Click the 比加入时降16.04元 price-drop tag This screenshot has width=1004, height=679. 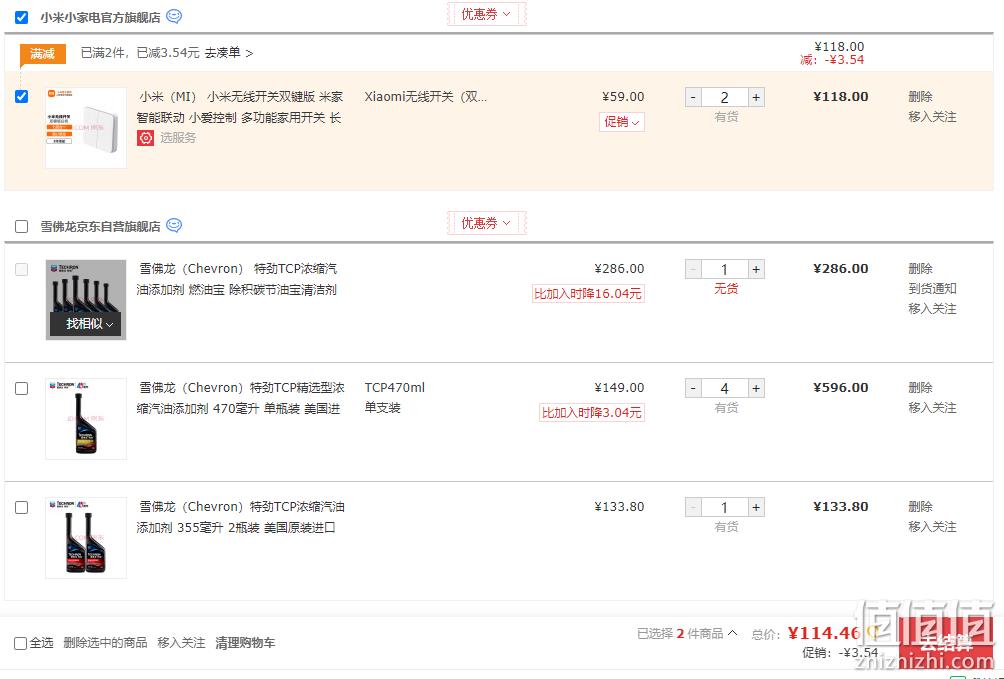point(588,293)
